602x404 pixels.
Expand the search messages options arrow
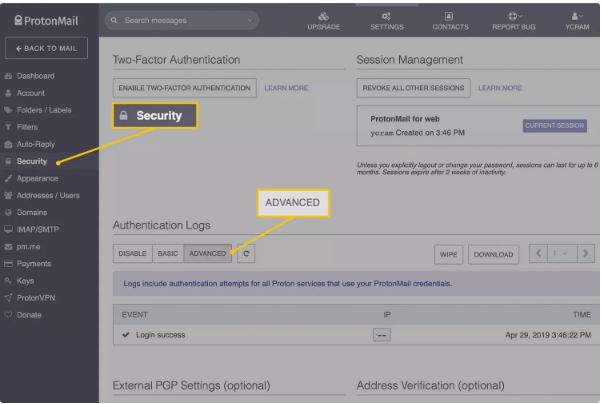click(249, 20)
